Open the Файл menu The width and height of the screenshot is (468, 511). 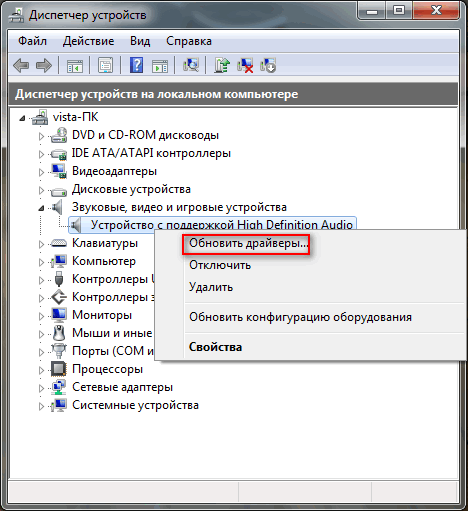[x=32, y=41]
